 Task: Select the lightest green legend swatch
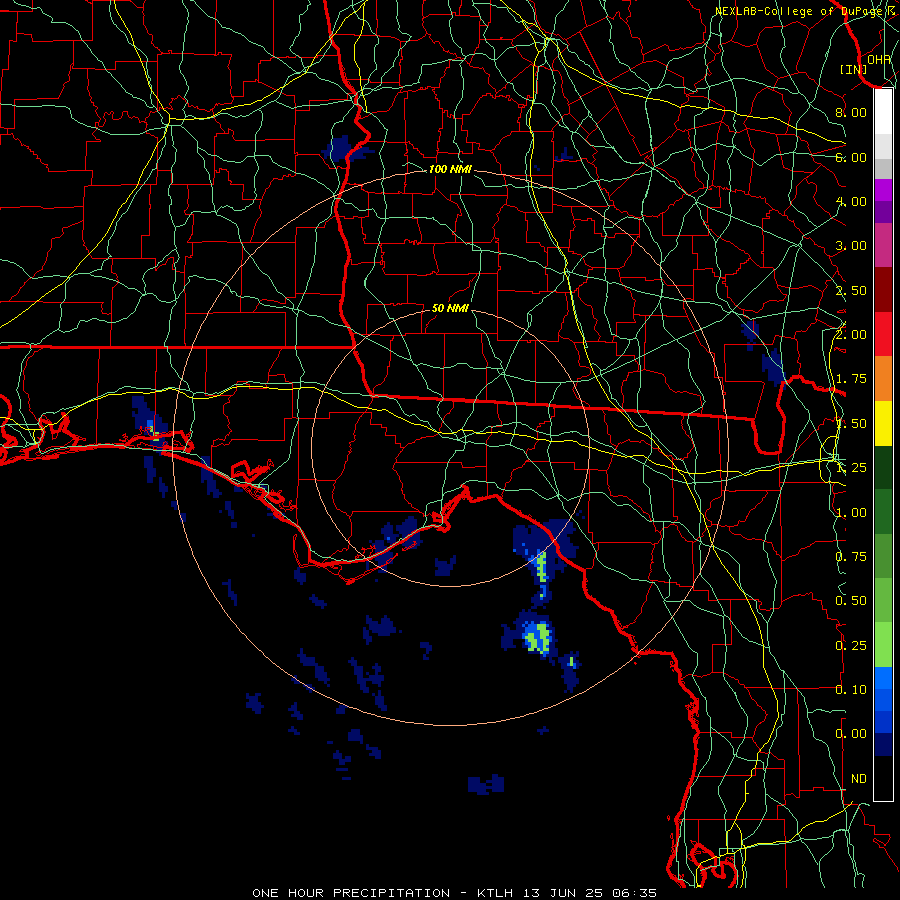[x=883, y=645]
